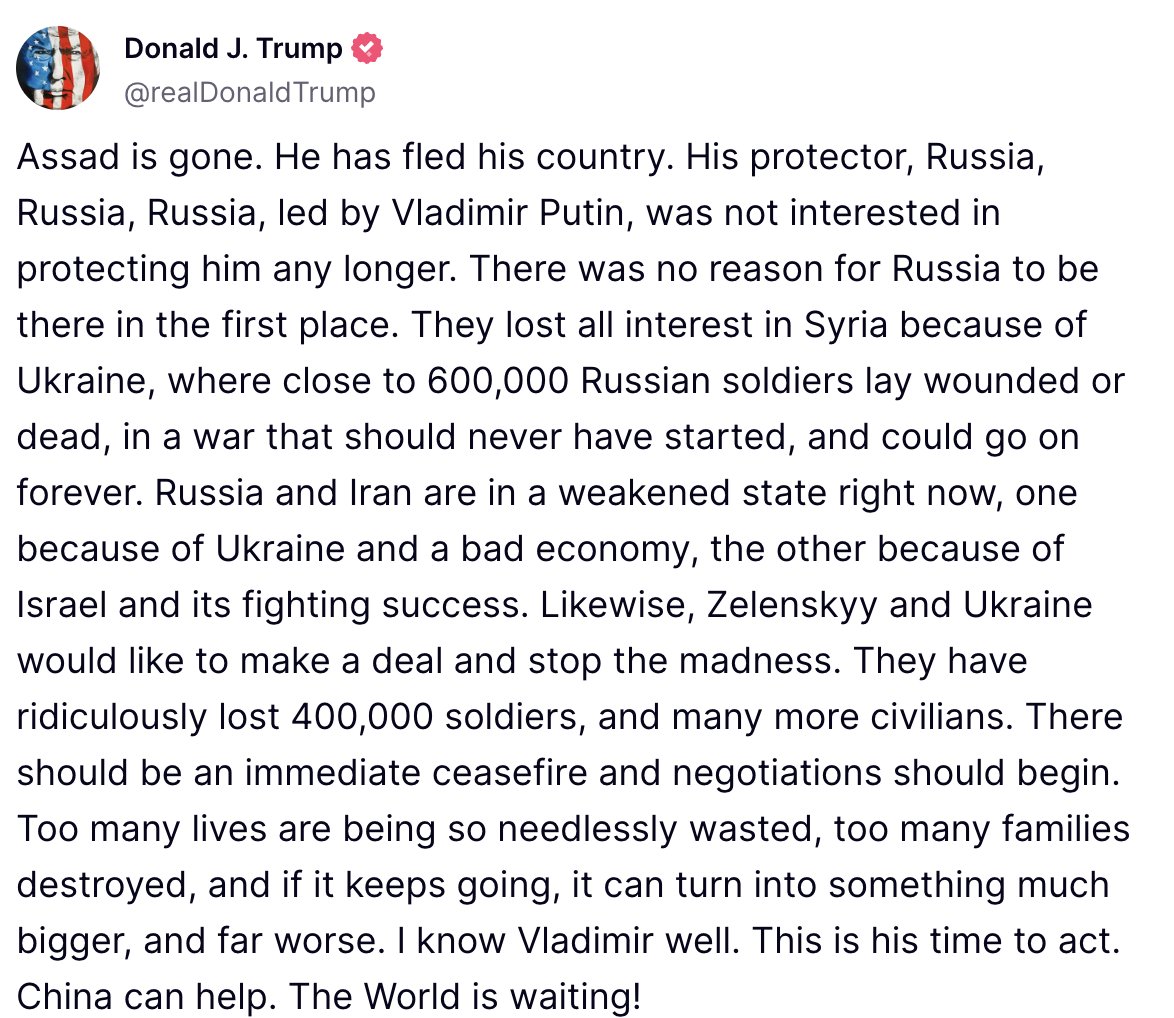Click the Donald J. Trump display name

tap(233, 48)
